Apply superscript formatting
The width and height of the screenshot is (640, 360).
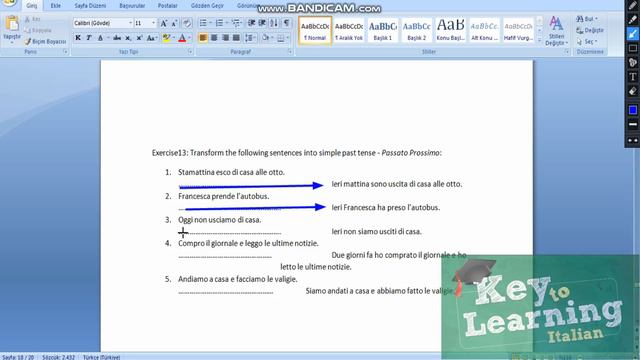(139, 38)
